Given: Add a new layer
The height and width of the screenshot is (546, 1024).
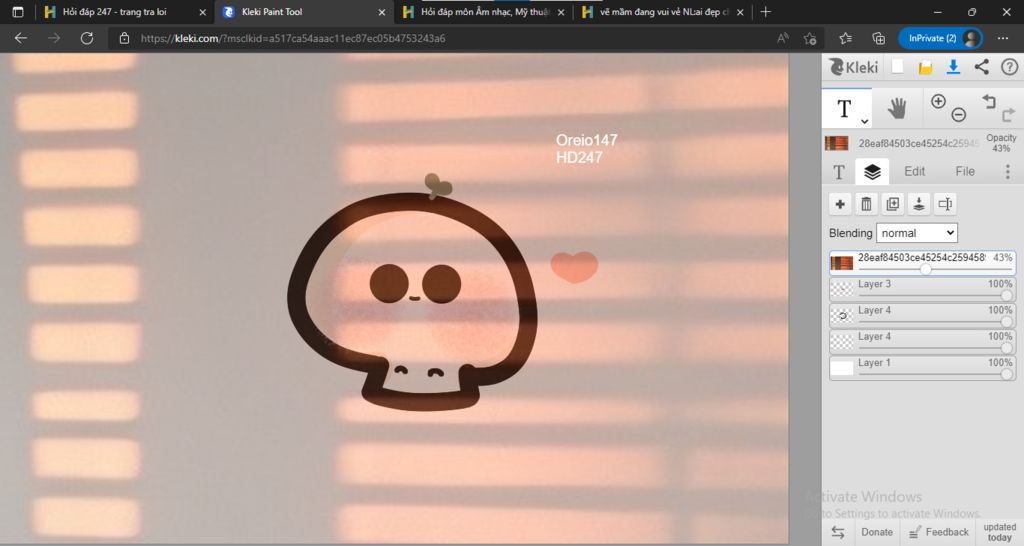Looking at the screenshot, I should coord(840,204).
